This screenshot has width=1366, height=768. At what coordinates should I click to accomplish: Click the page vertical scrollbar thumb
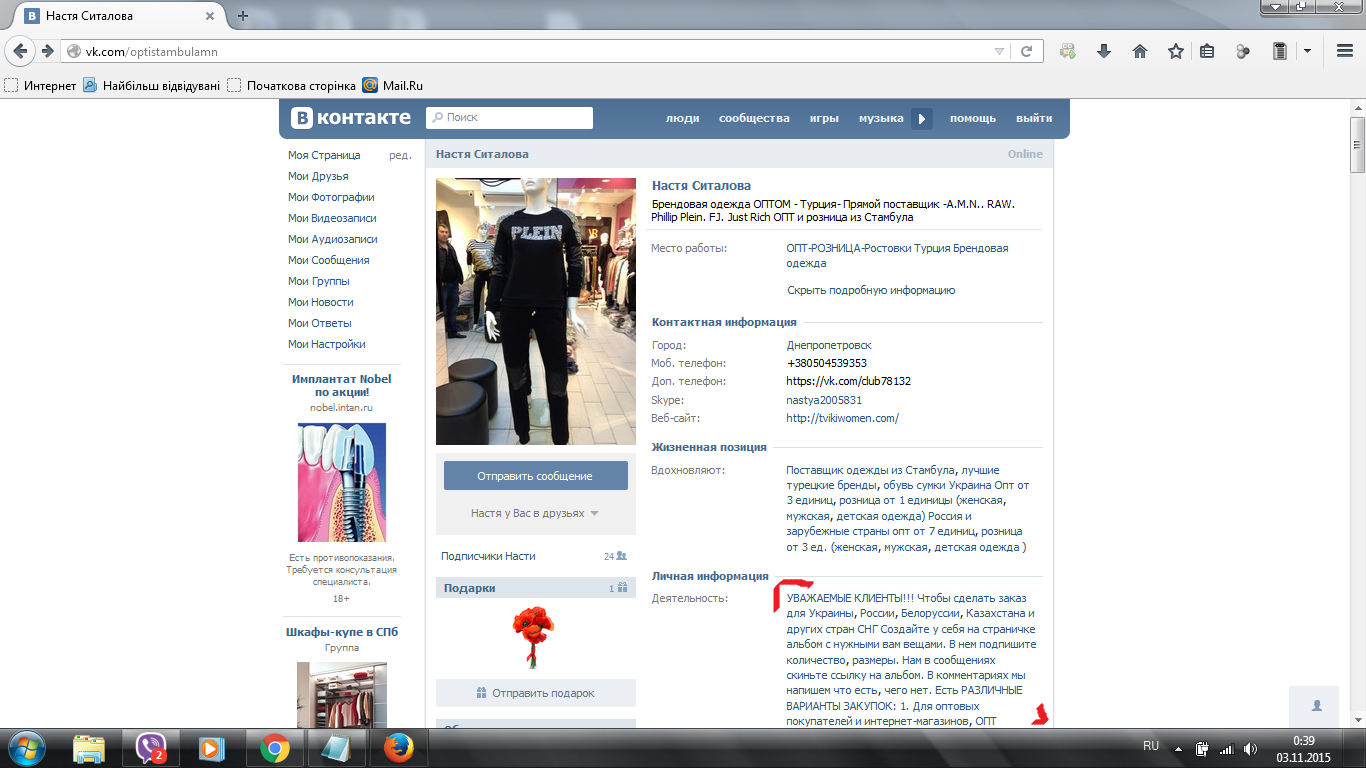pos(1357,144)
